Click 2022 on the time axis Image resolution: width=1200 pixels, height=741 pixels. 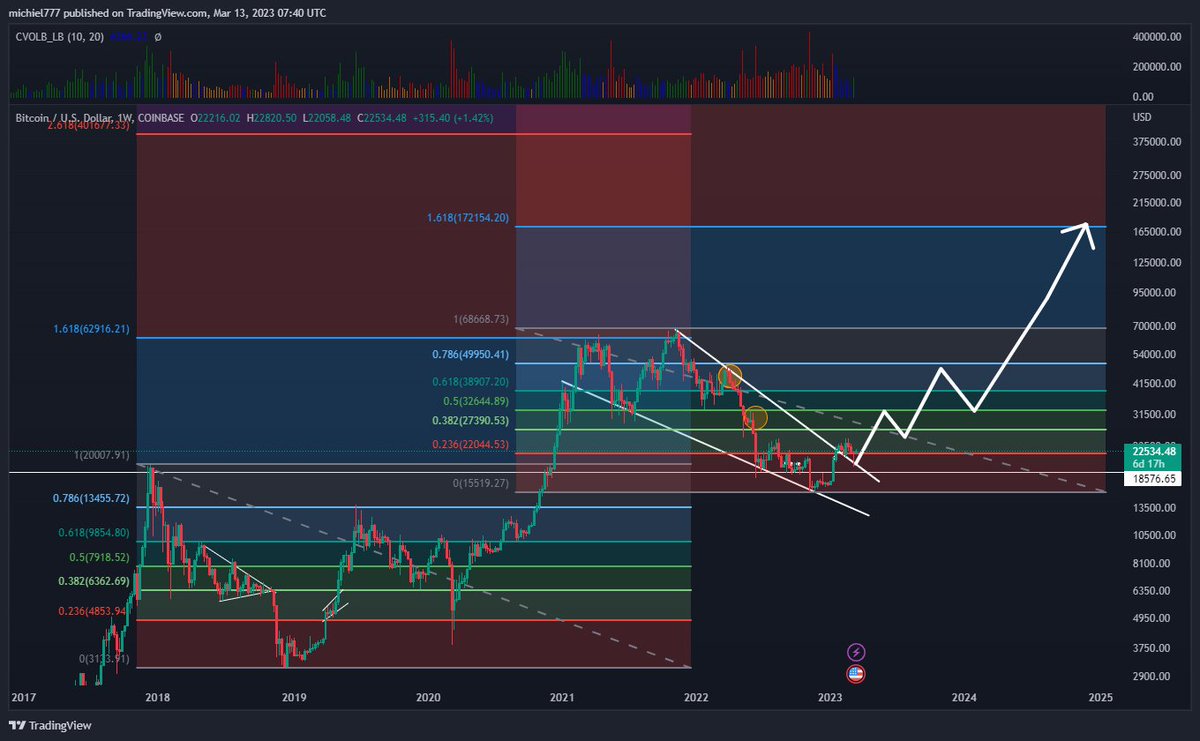696,697
